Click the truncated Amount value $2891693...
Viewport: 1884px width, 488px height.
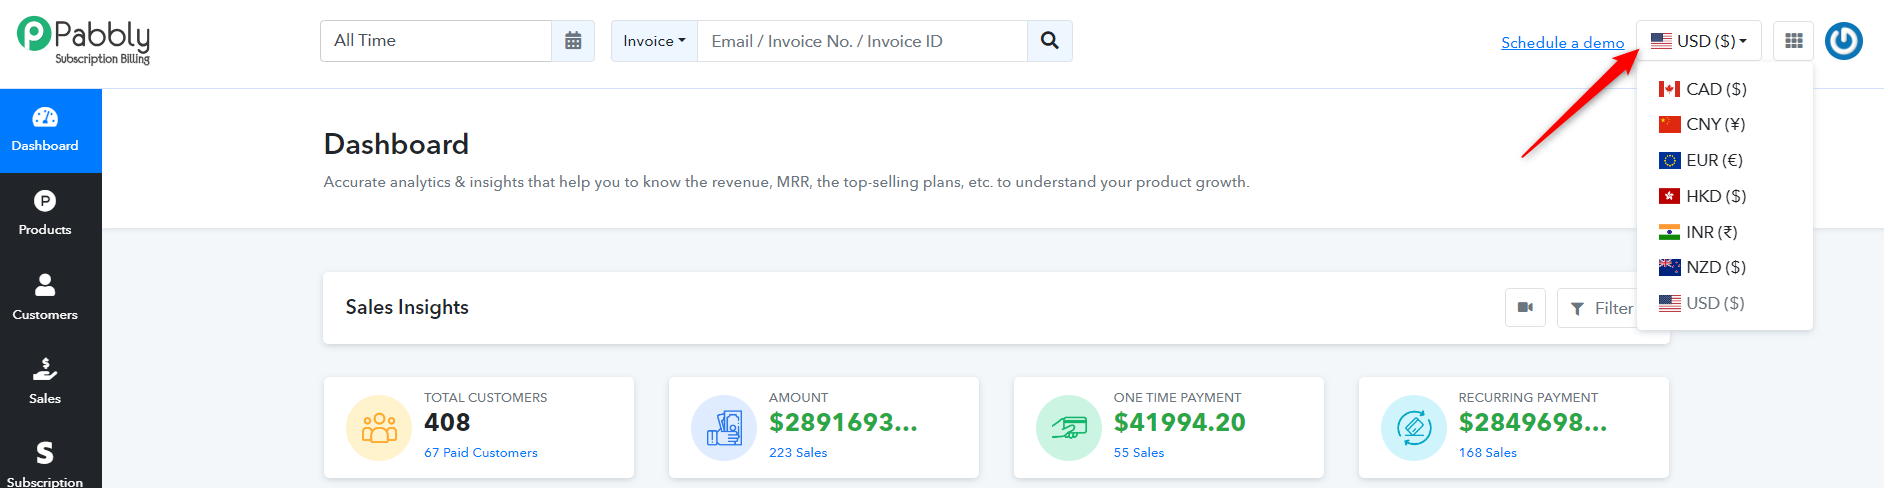(x=843, y=423)
